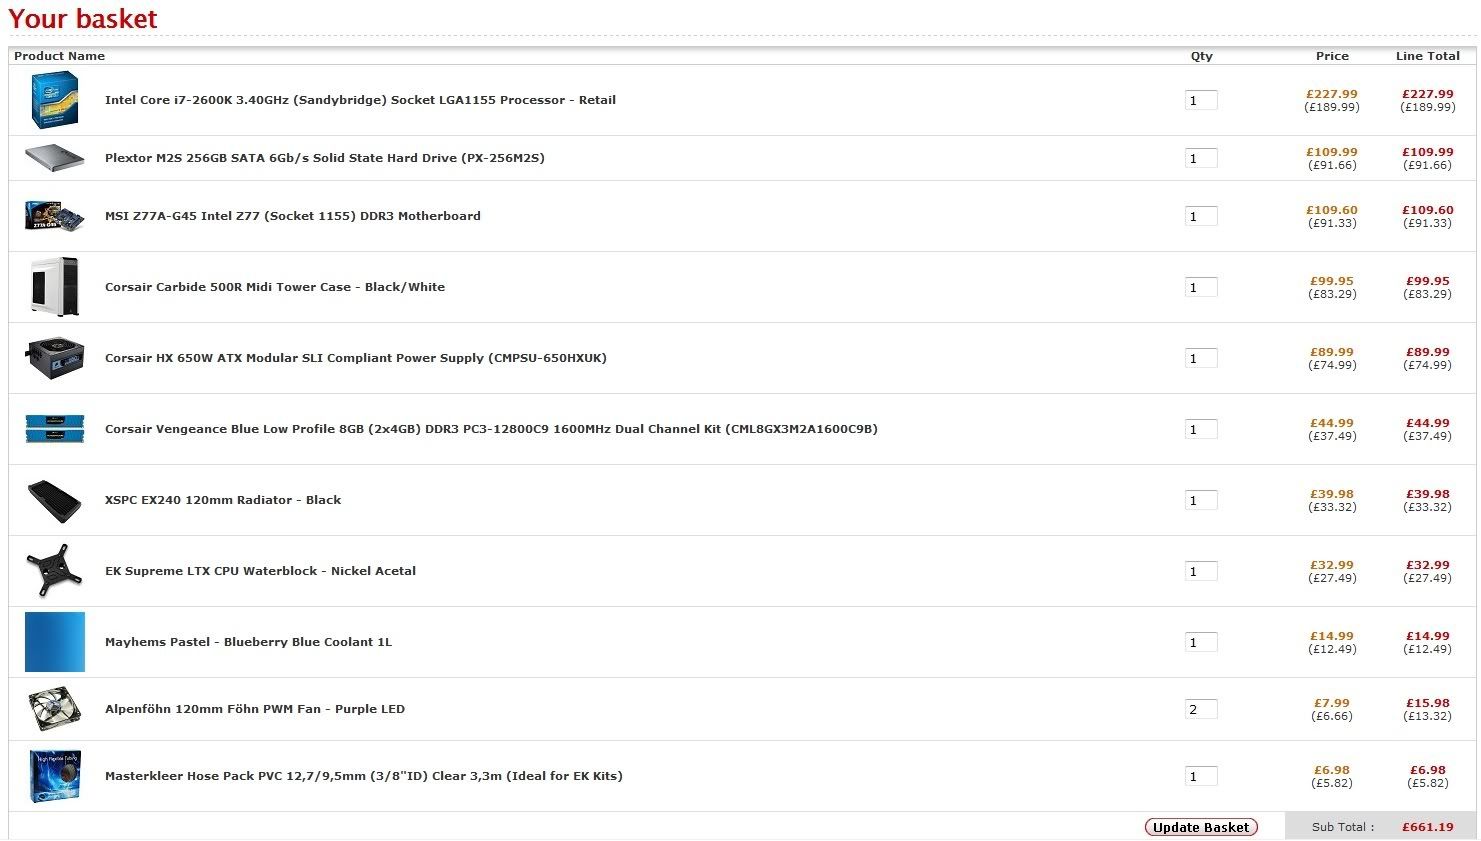Click the XSPC EX240 radiator thumbnail
The image size is (1481, 841).
click(55, 500)
